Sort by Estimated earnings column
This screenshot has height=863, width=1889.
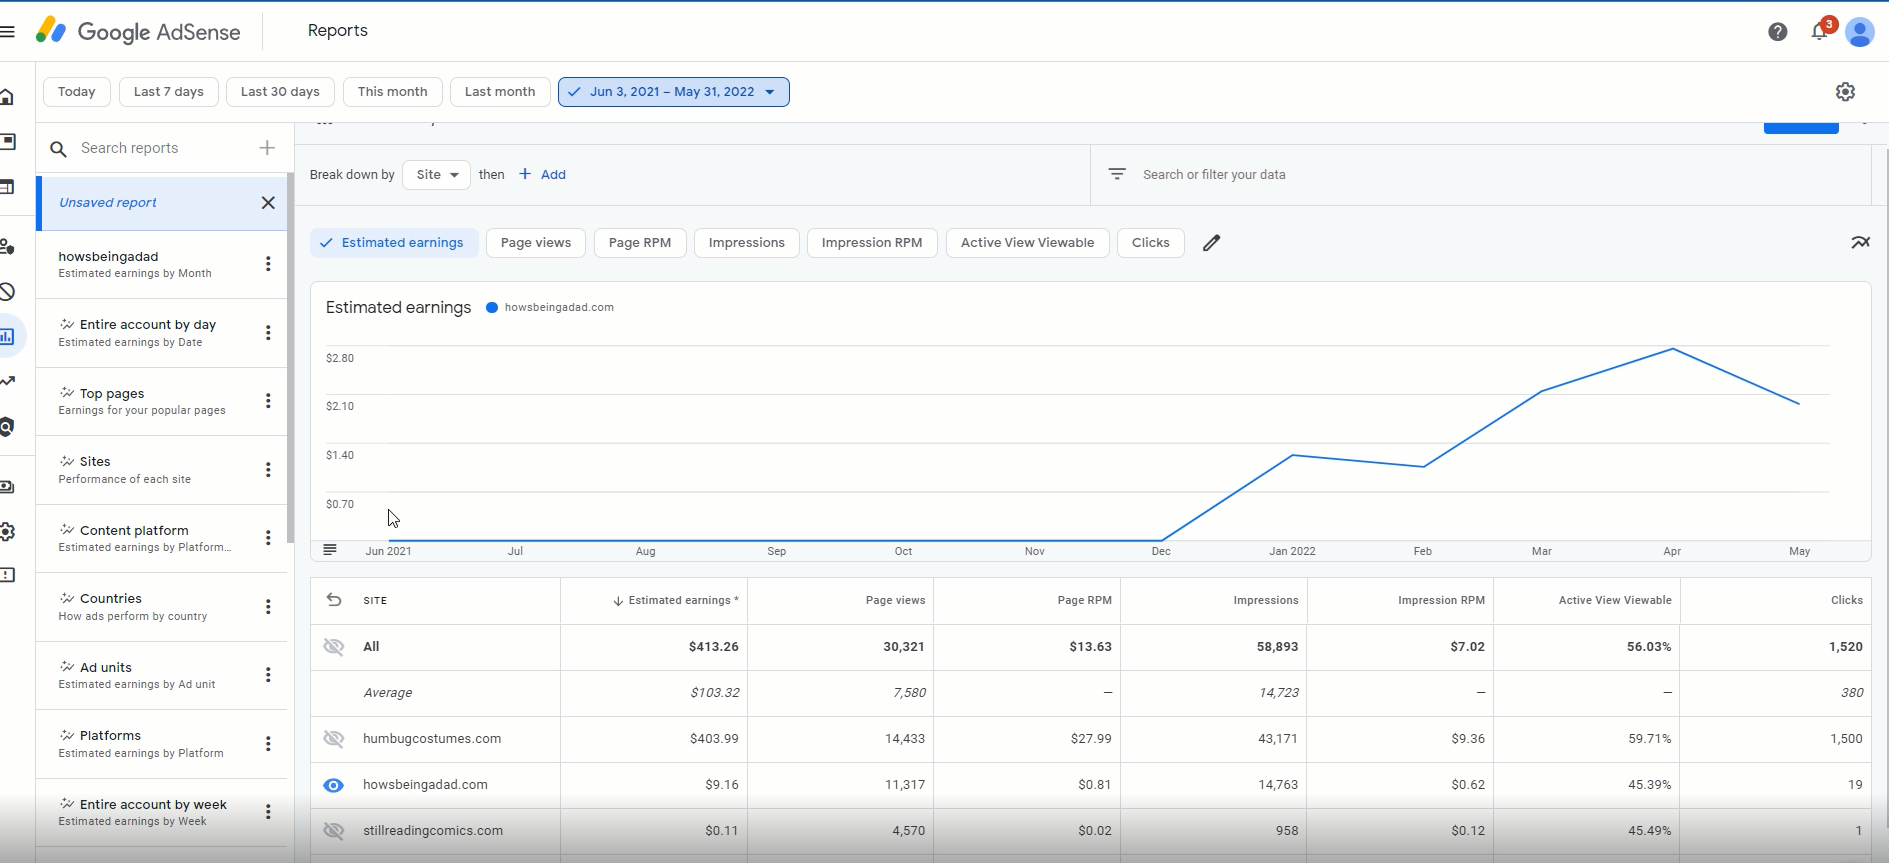pyautogui.click(x=675, y=601)
